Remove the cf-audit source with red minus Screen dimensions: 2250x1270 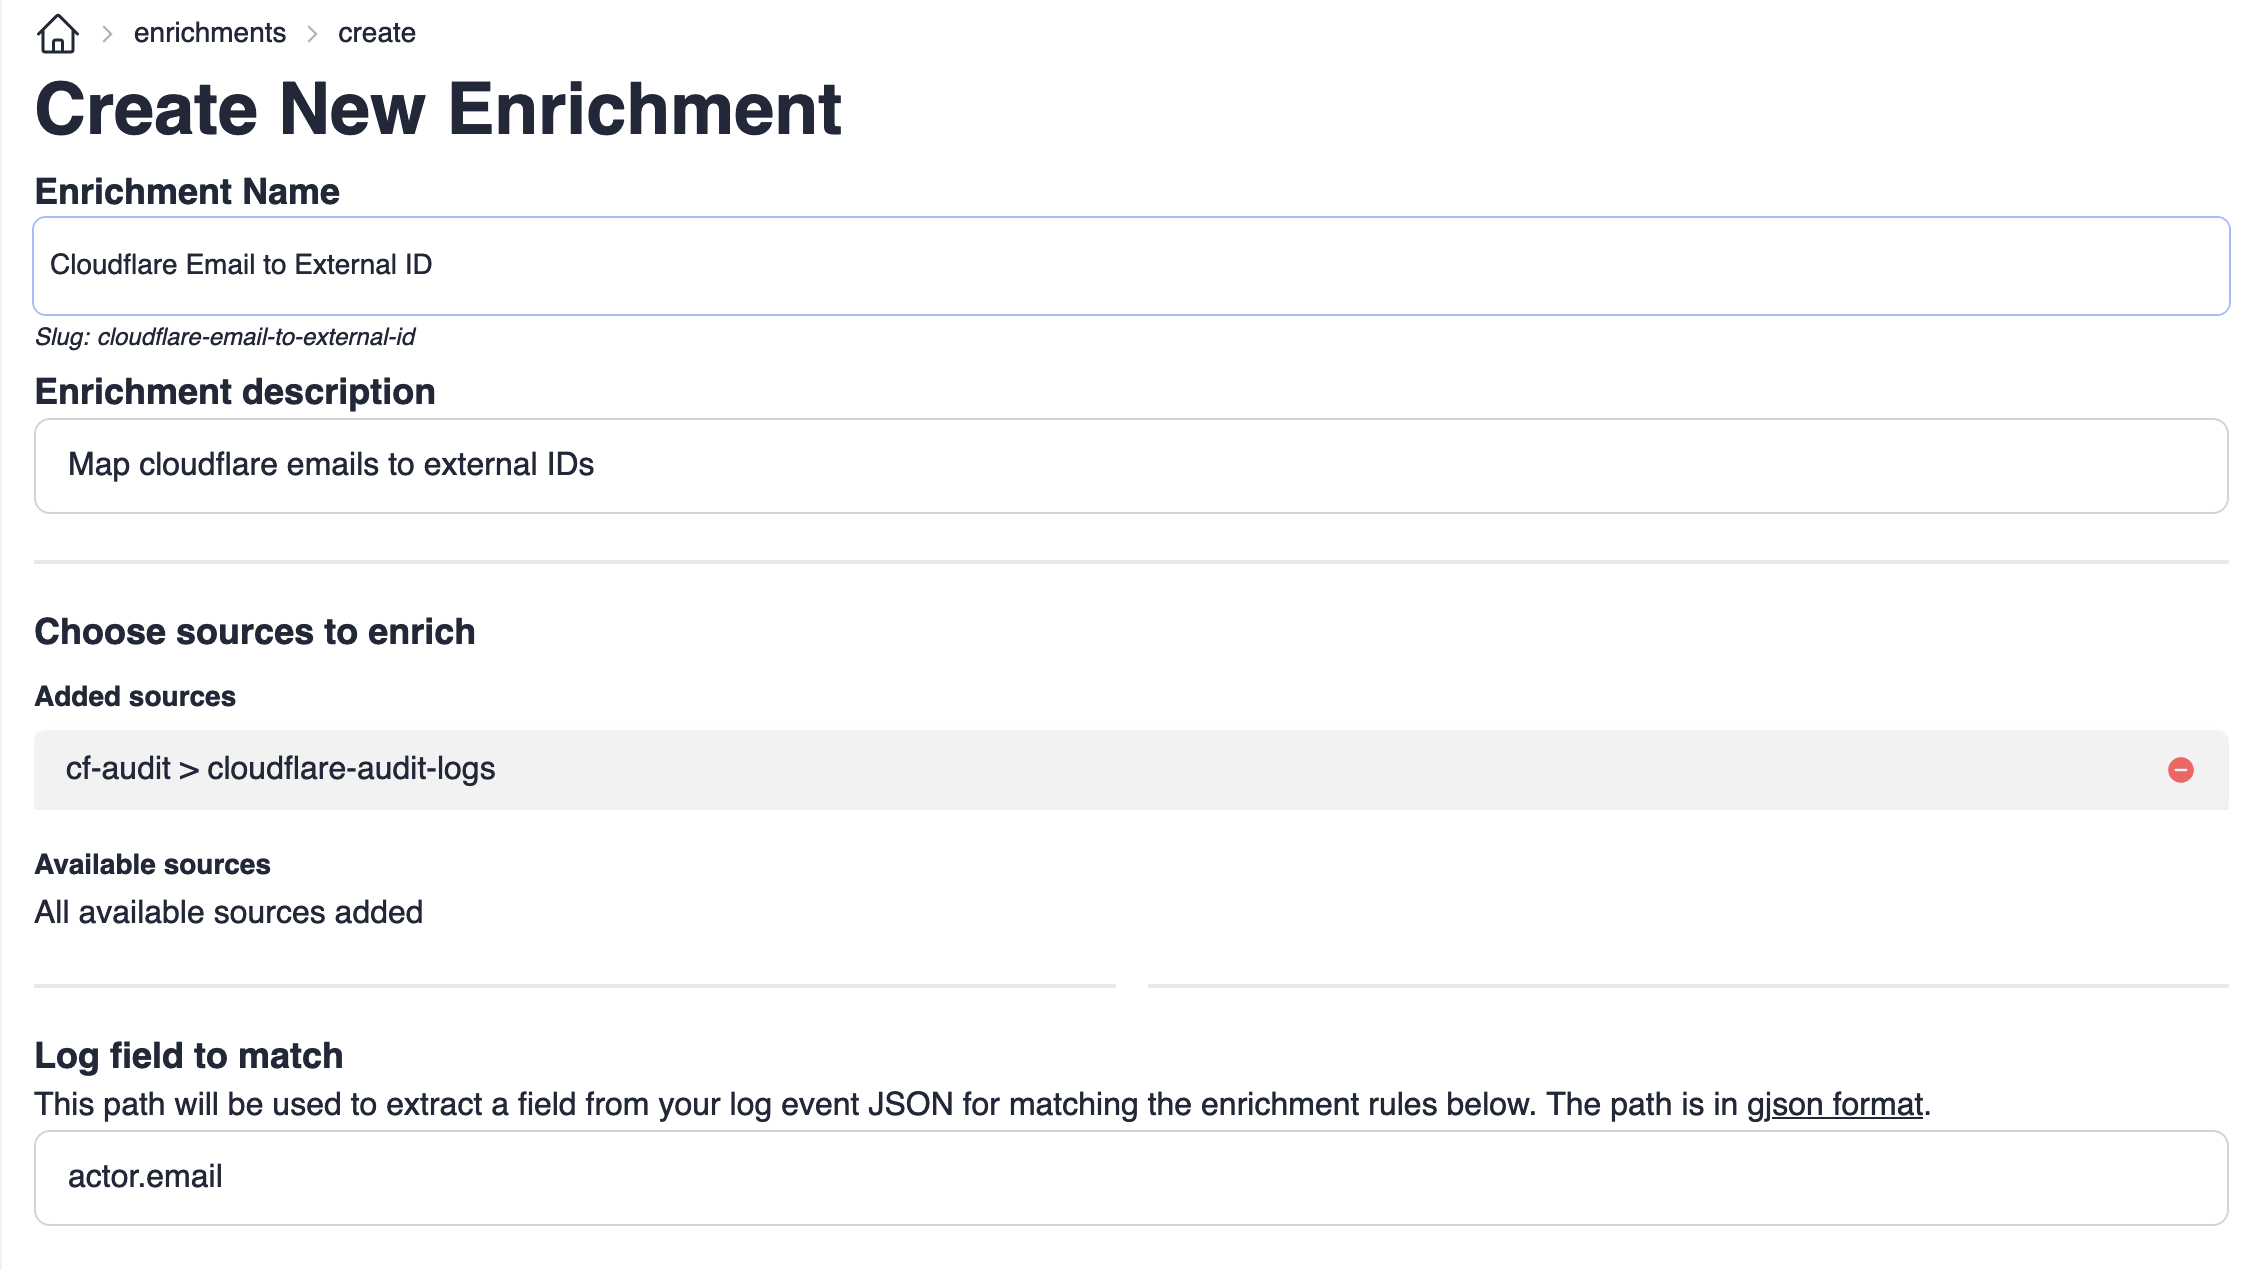(2180, 770)
